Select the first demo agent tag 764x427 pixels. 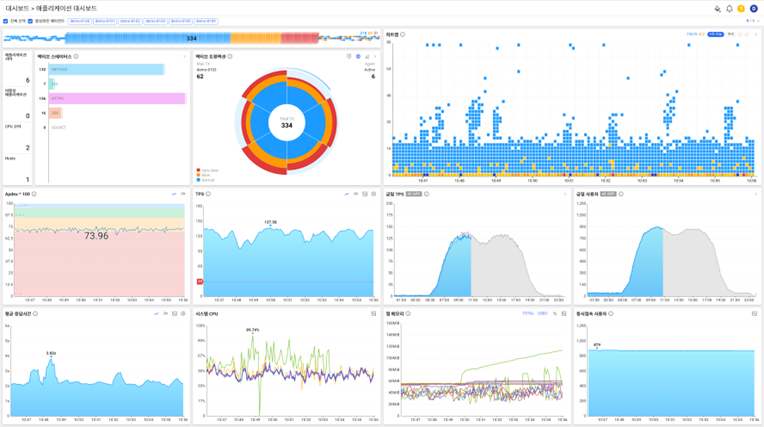(79, 21)
